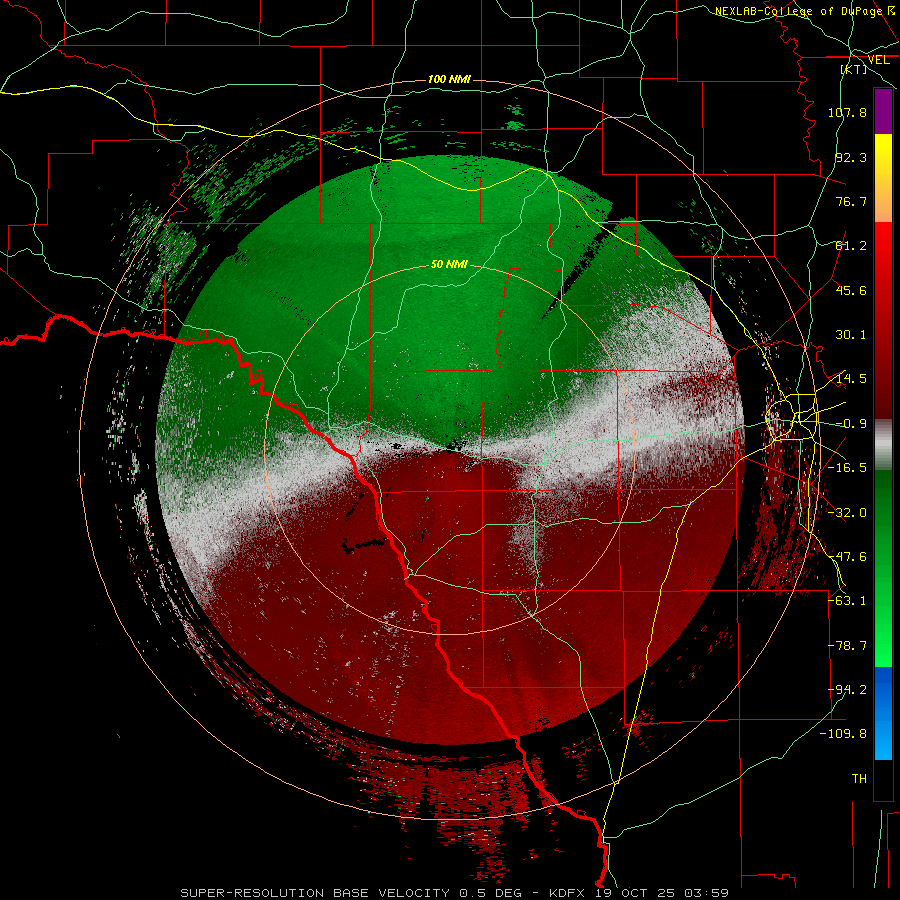Click the 14.5 velocity scale value

851,379
